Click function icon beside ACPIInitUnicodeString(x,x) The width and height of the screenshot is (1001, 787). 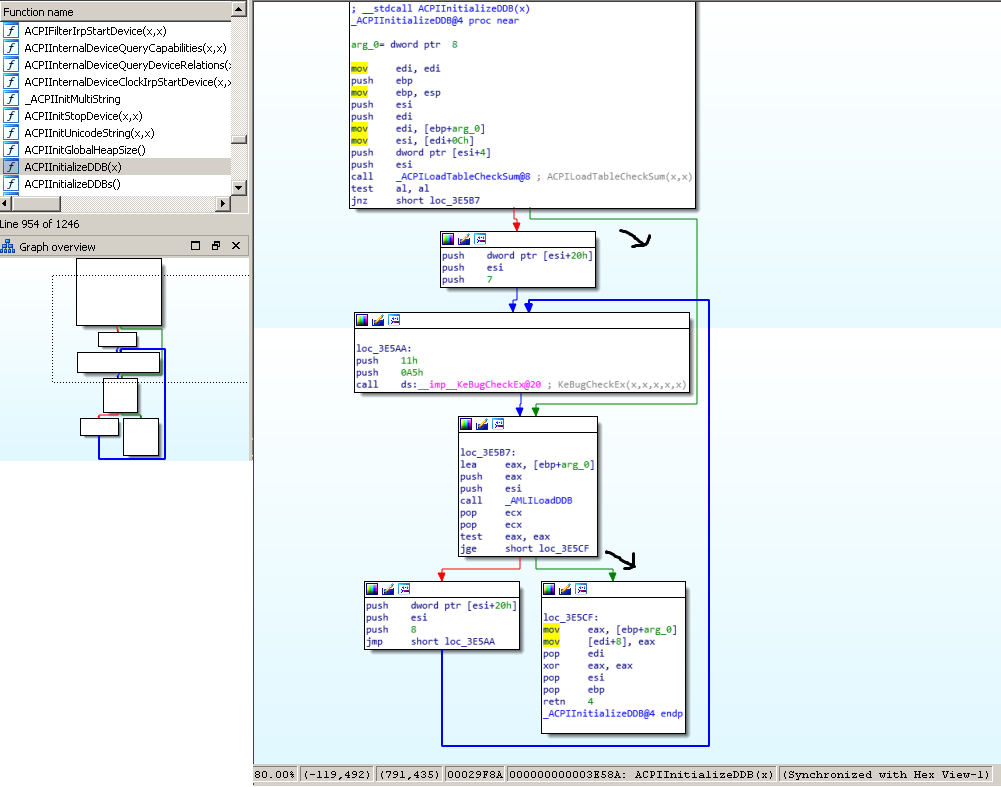point(11,133)
